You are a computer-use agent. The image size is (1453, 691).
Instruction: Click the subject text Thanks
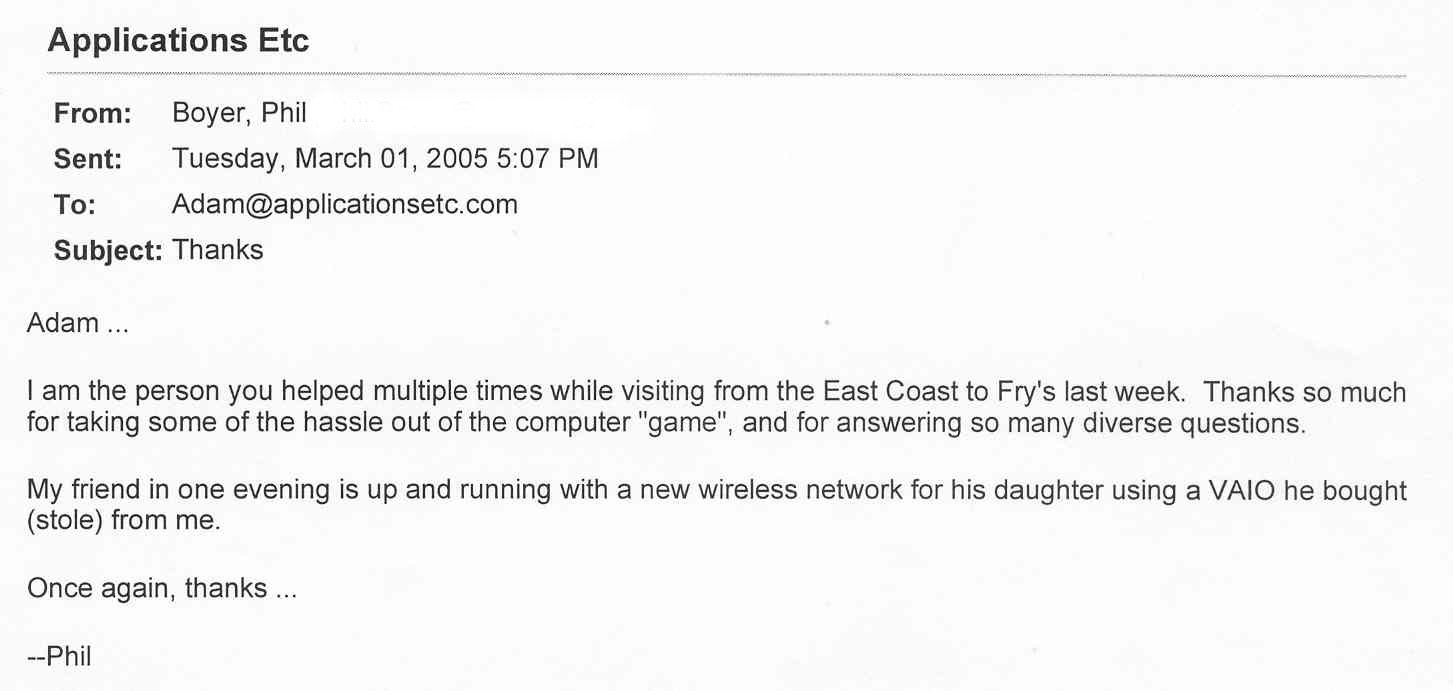coord(218,249)
